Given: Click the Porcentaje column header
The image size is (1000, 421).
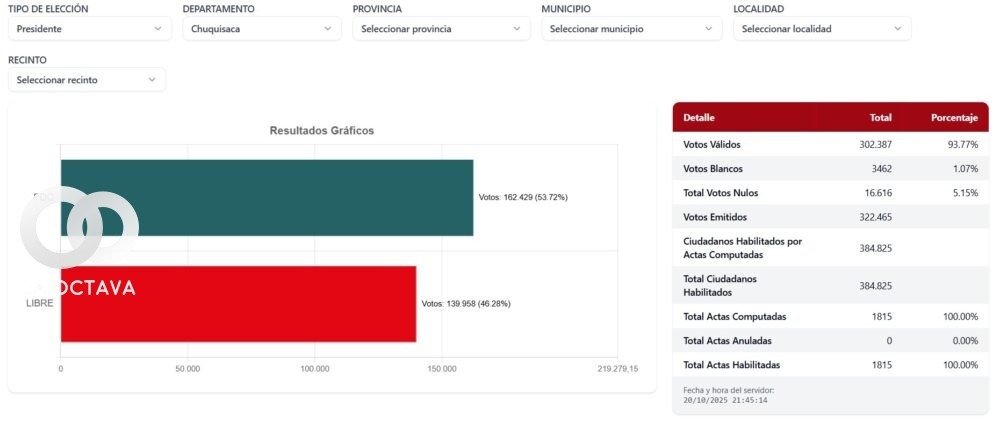Looking at the screenshot, I should click(x=953, y=118).
